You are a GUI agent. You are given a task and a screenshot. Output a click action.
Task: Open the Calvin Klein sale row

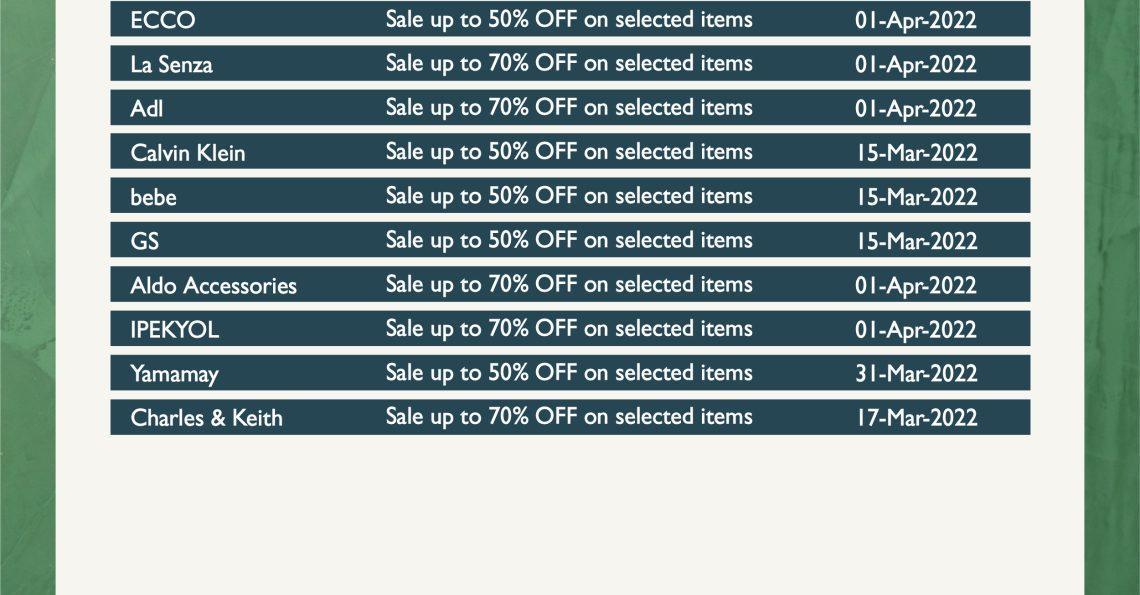(570, 151)
